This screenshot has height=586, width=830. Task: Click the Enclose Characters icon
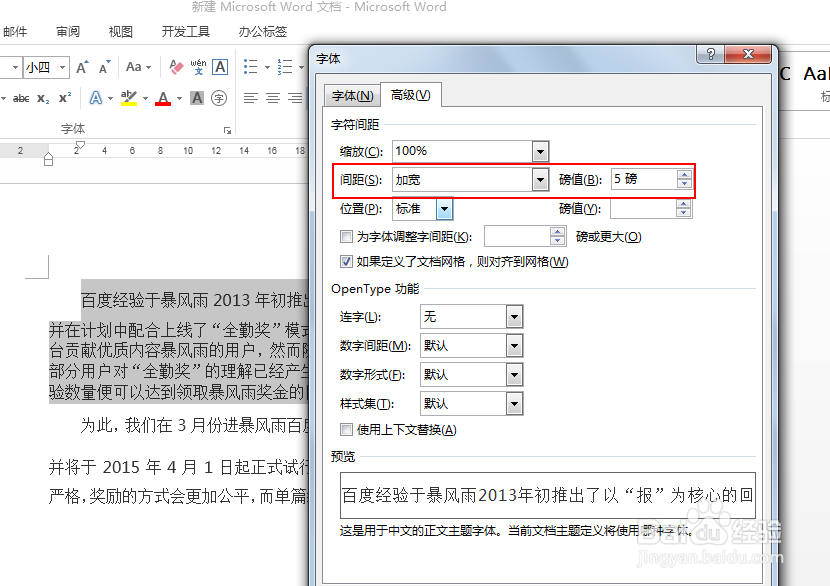[x=219, y=98]
